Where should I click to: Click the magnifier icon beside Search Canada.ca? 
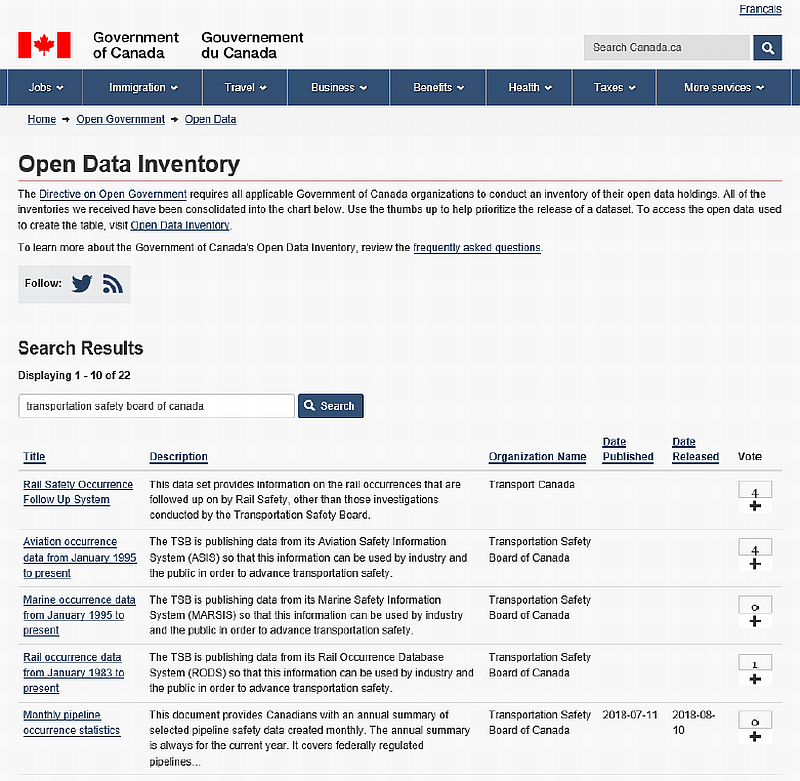(767, 47)
